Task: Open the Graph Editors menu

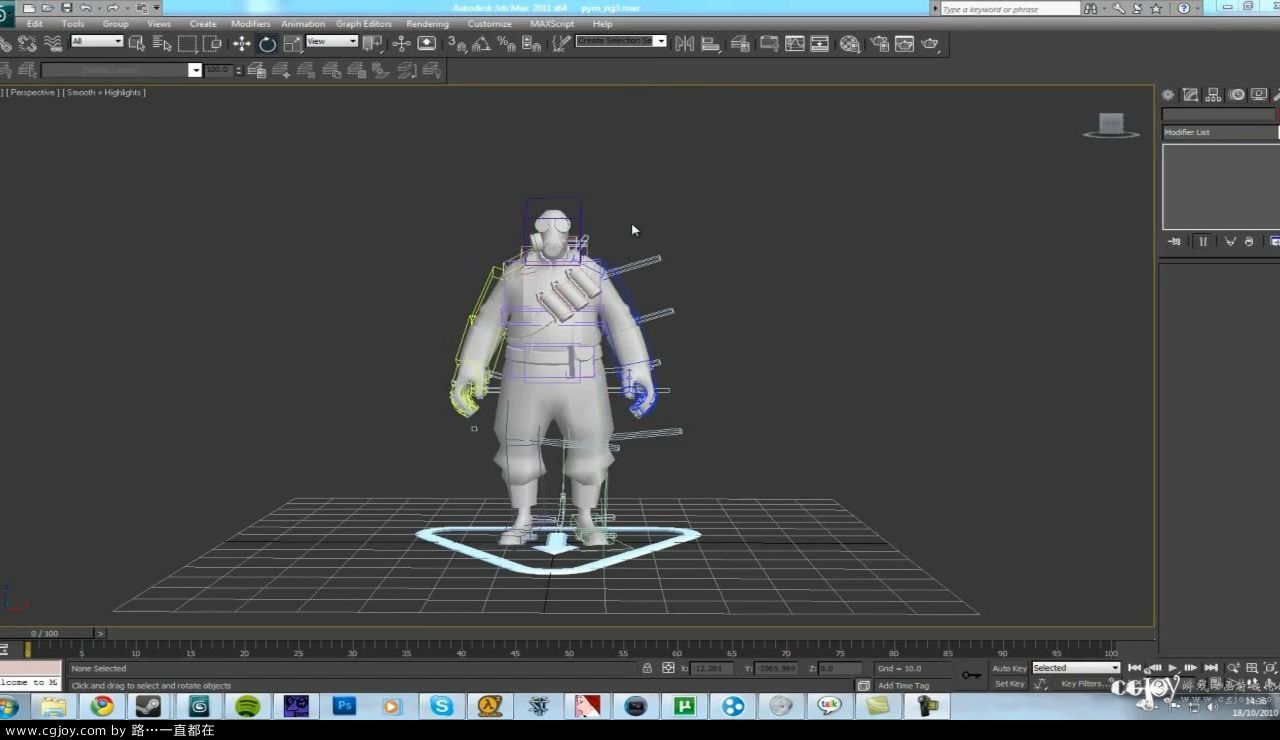Action: tap(364, 24)
